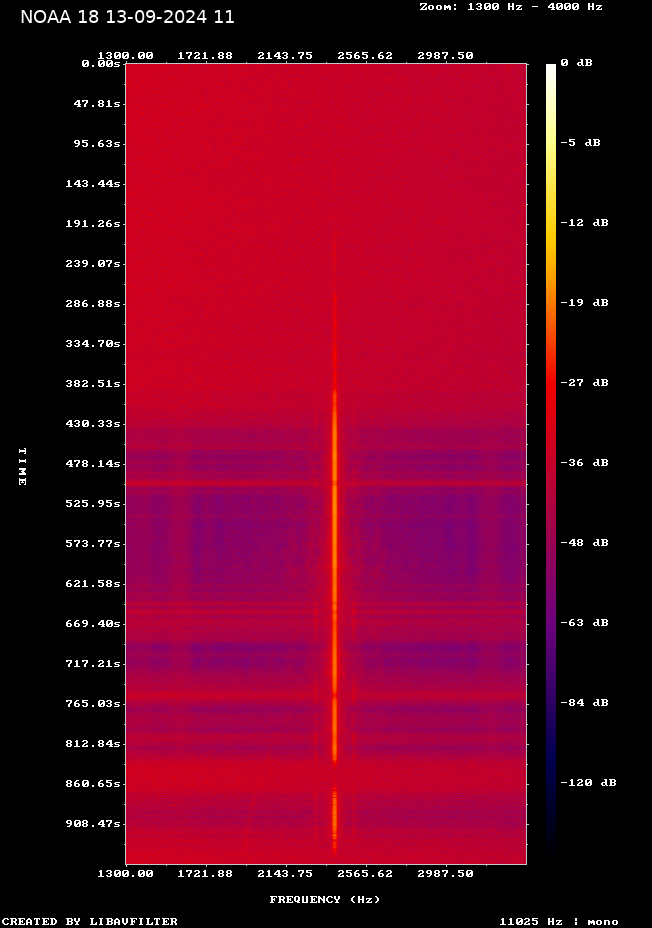The height and width of the screenshot is (928, 652).
Task: Click the -84 dB legend label
Action: click(584, 703)
